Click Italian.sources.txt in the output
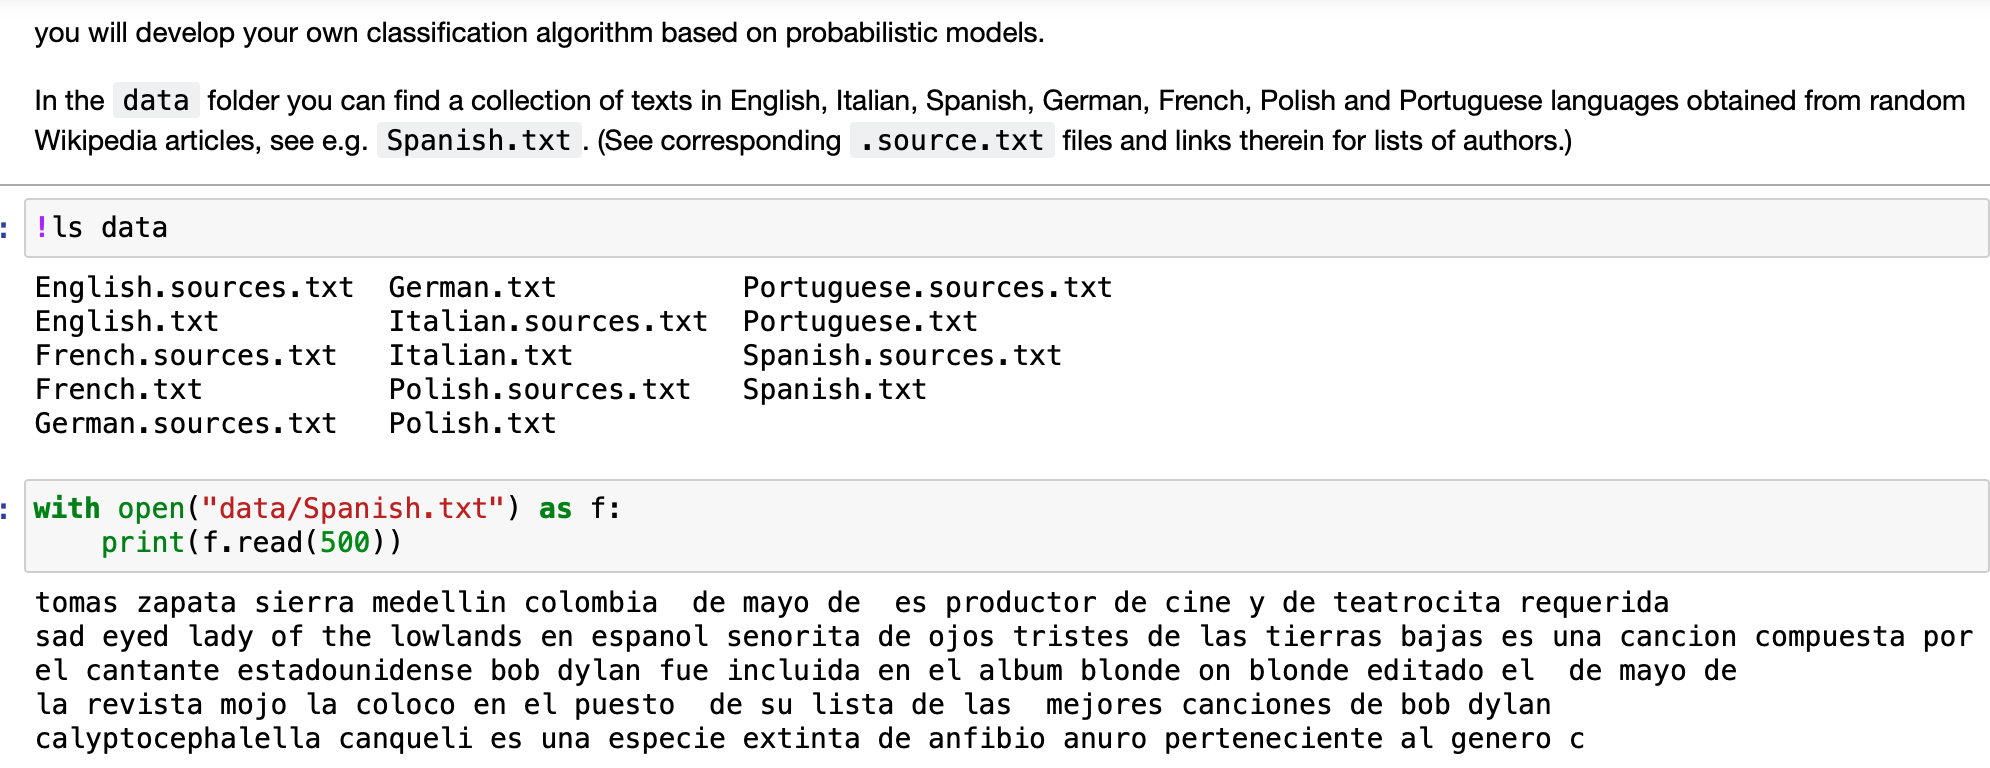This screenshot has height=768, width=1990. pyautogui.click(x=548, y=322)
